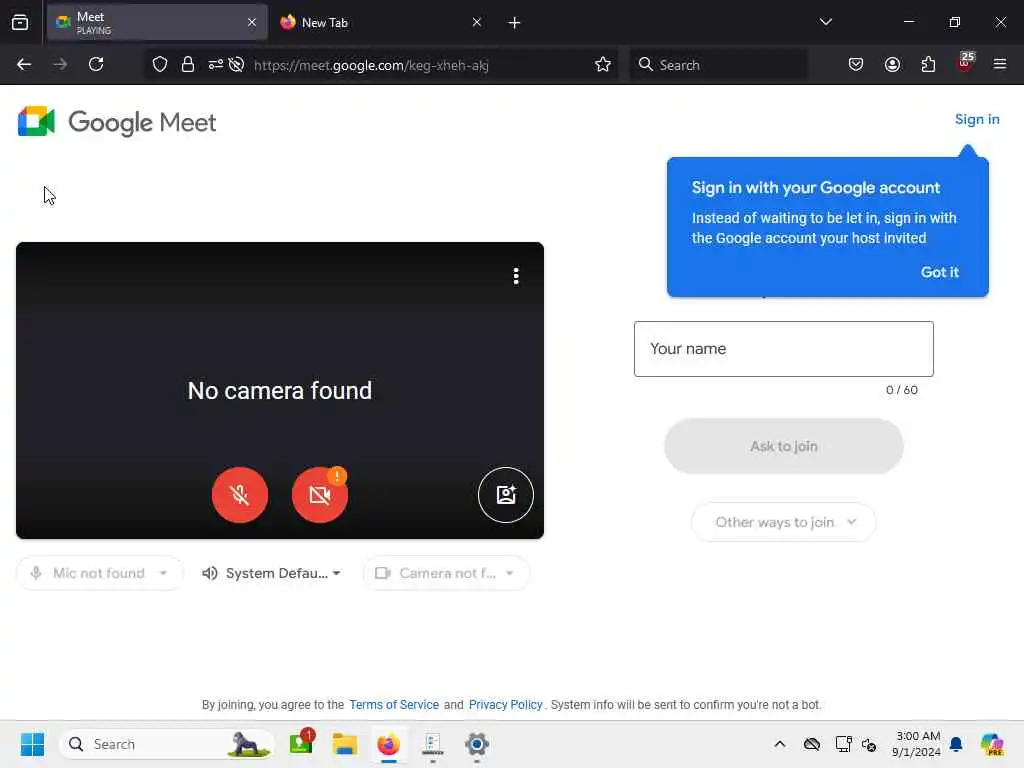
Task: Open Firefox application menu
Action: (x=1000, y=64)
